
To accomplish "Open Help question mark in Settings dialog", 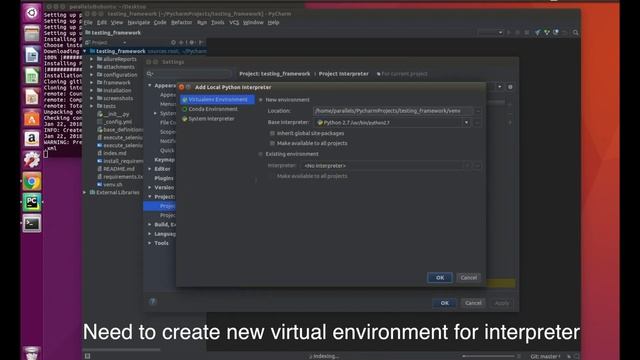I will coord(153,302).
